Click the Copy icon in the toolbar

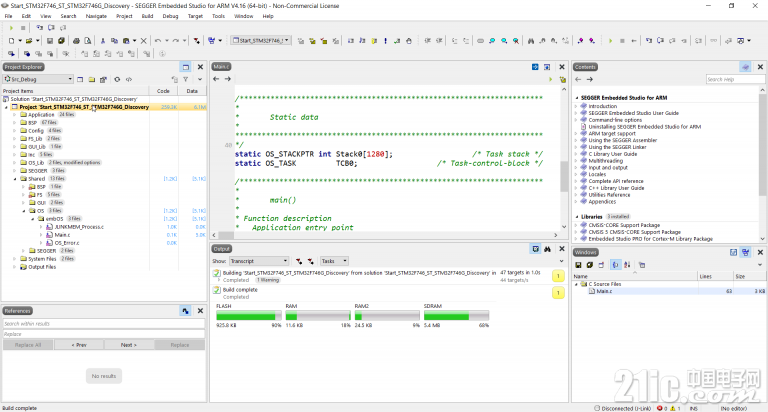pyautogui.click(x=114, y=41)
